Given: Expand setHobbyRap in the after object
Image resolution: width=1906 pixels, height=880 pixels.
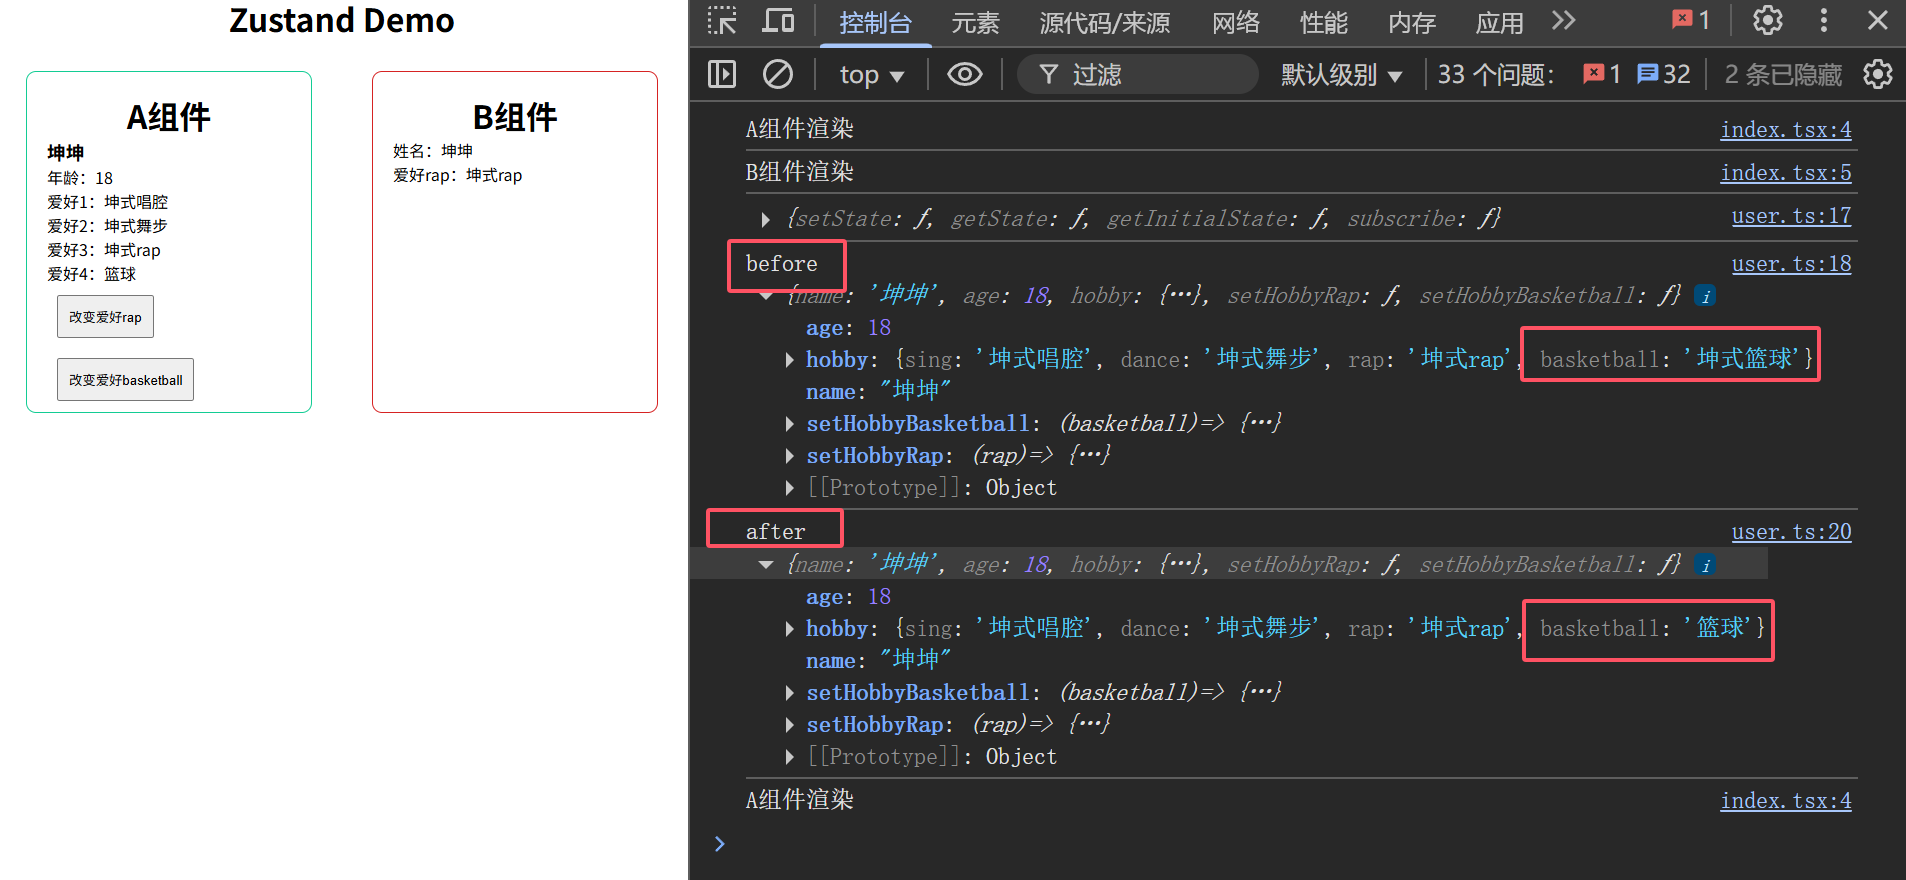Looking at the screenshot, I should coord(789,725).
